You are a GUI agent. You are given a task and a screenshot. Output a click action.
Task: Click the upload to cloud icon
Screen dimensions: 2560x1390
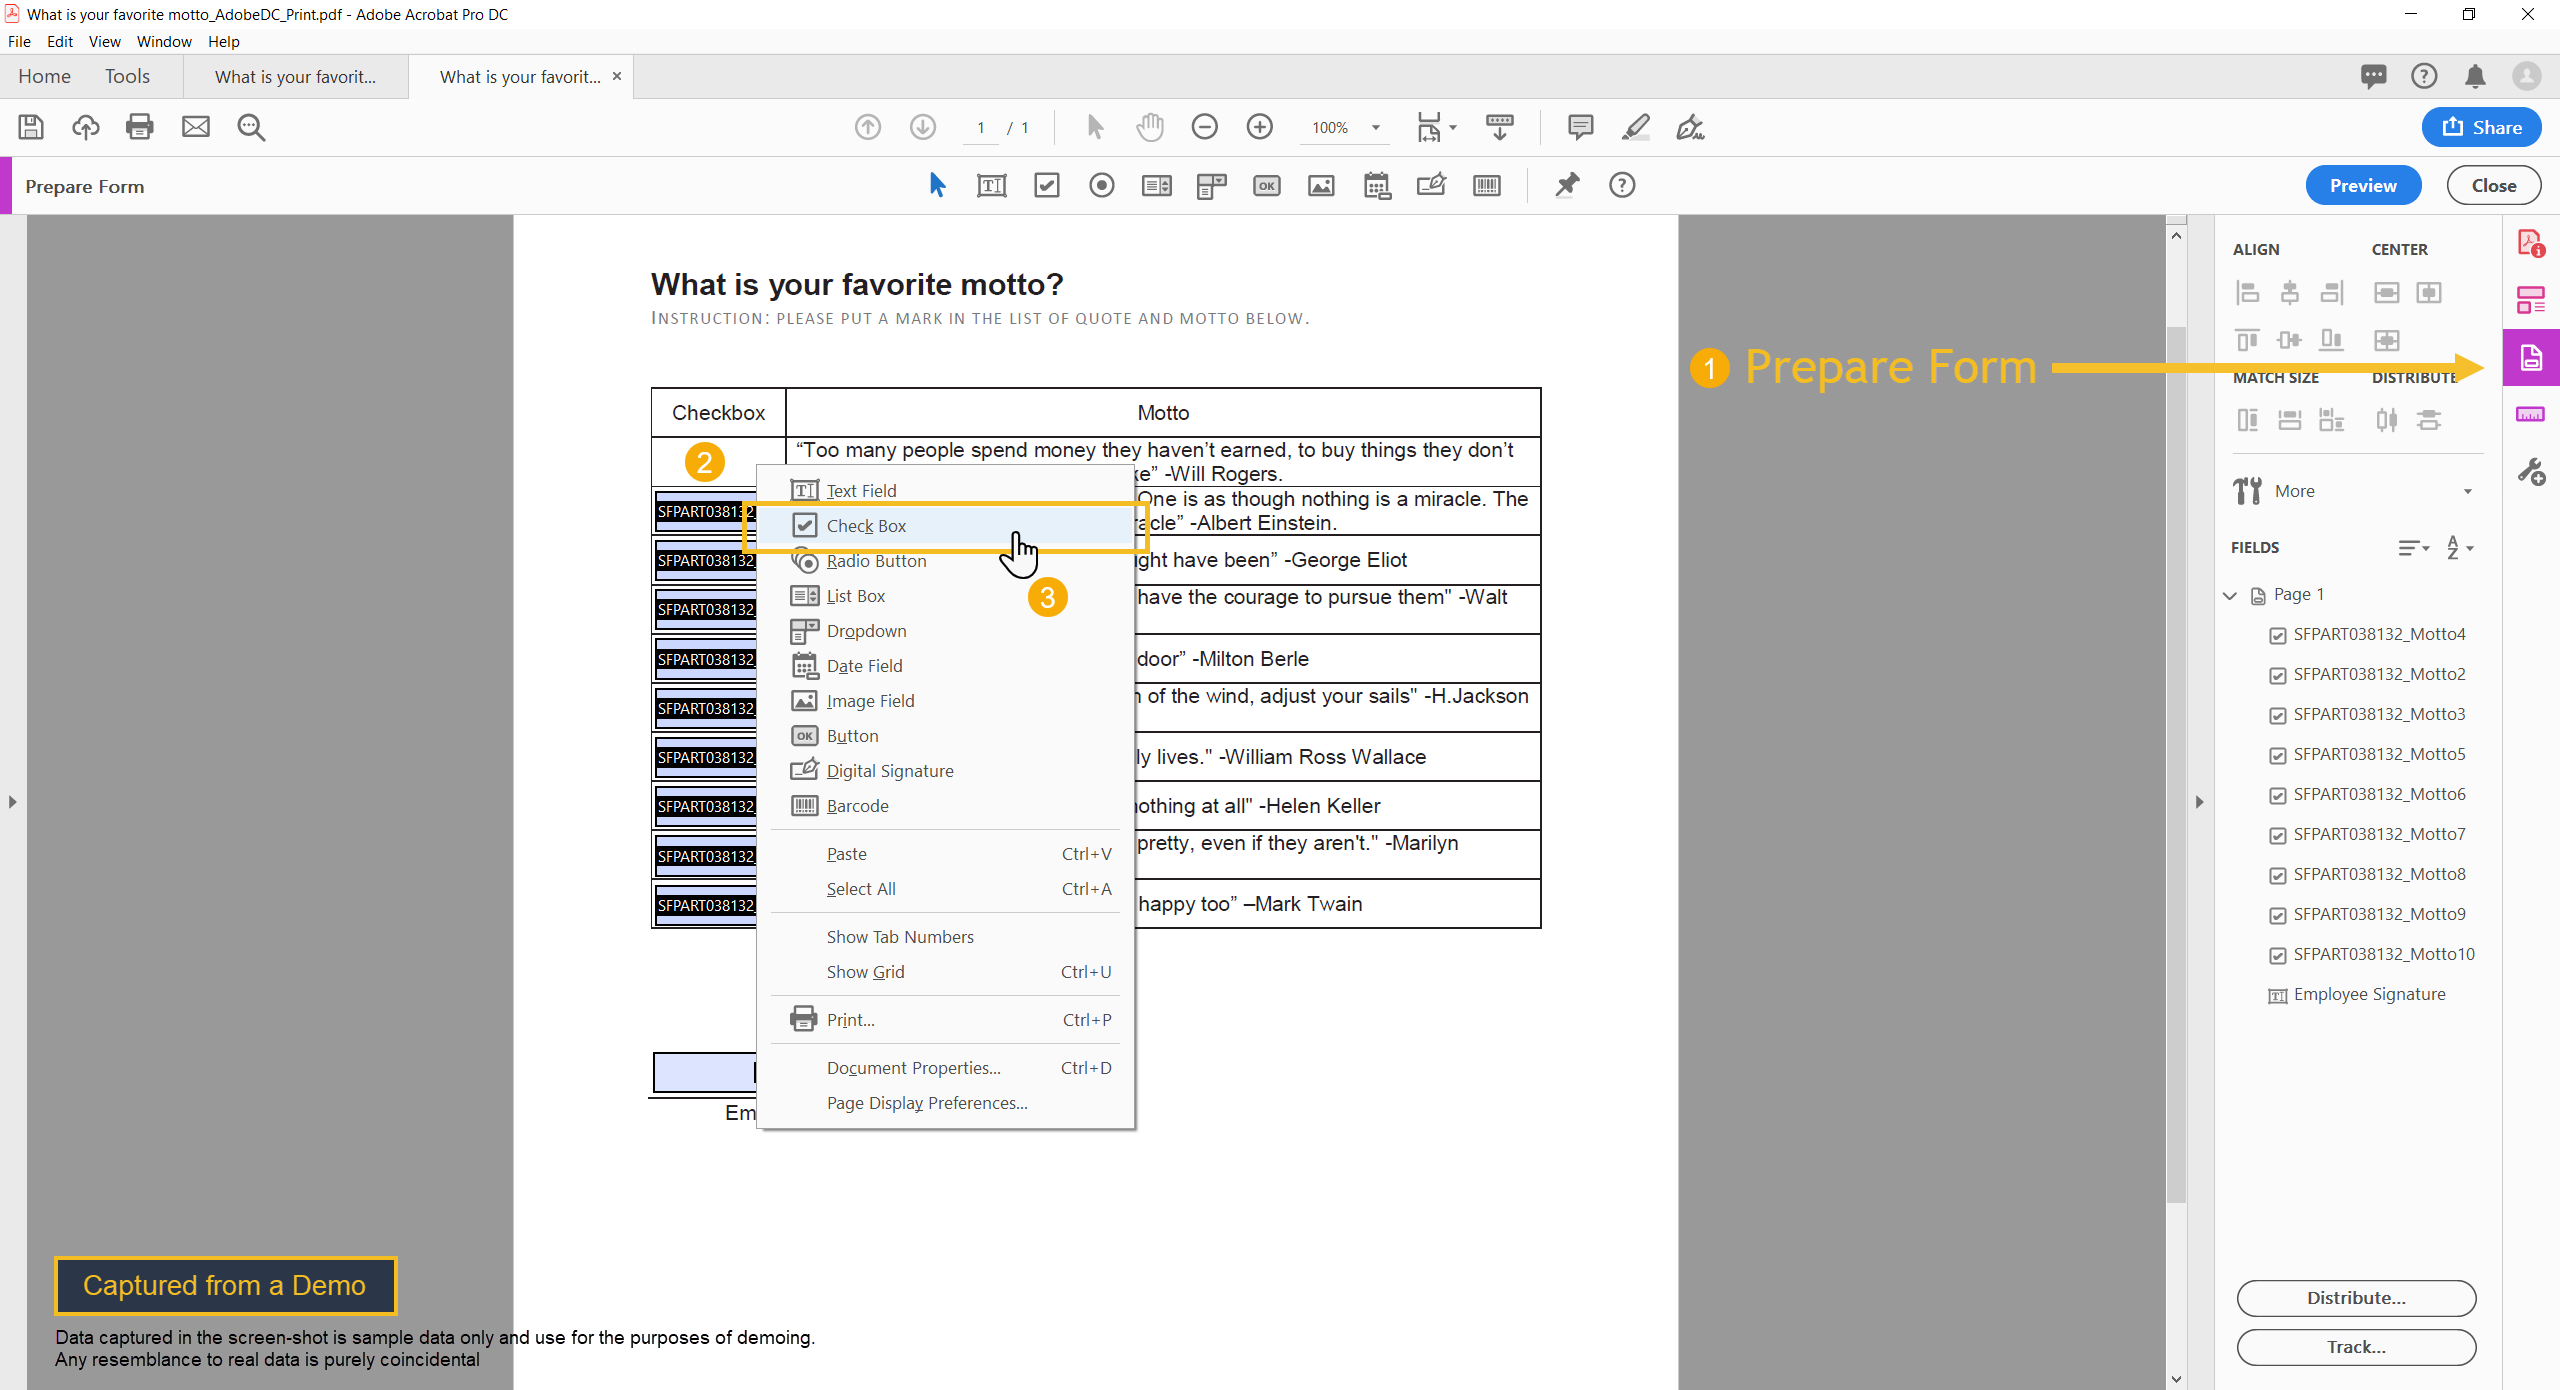[x=86, y=127]
